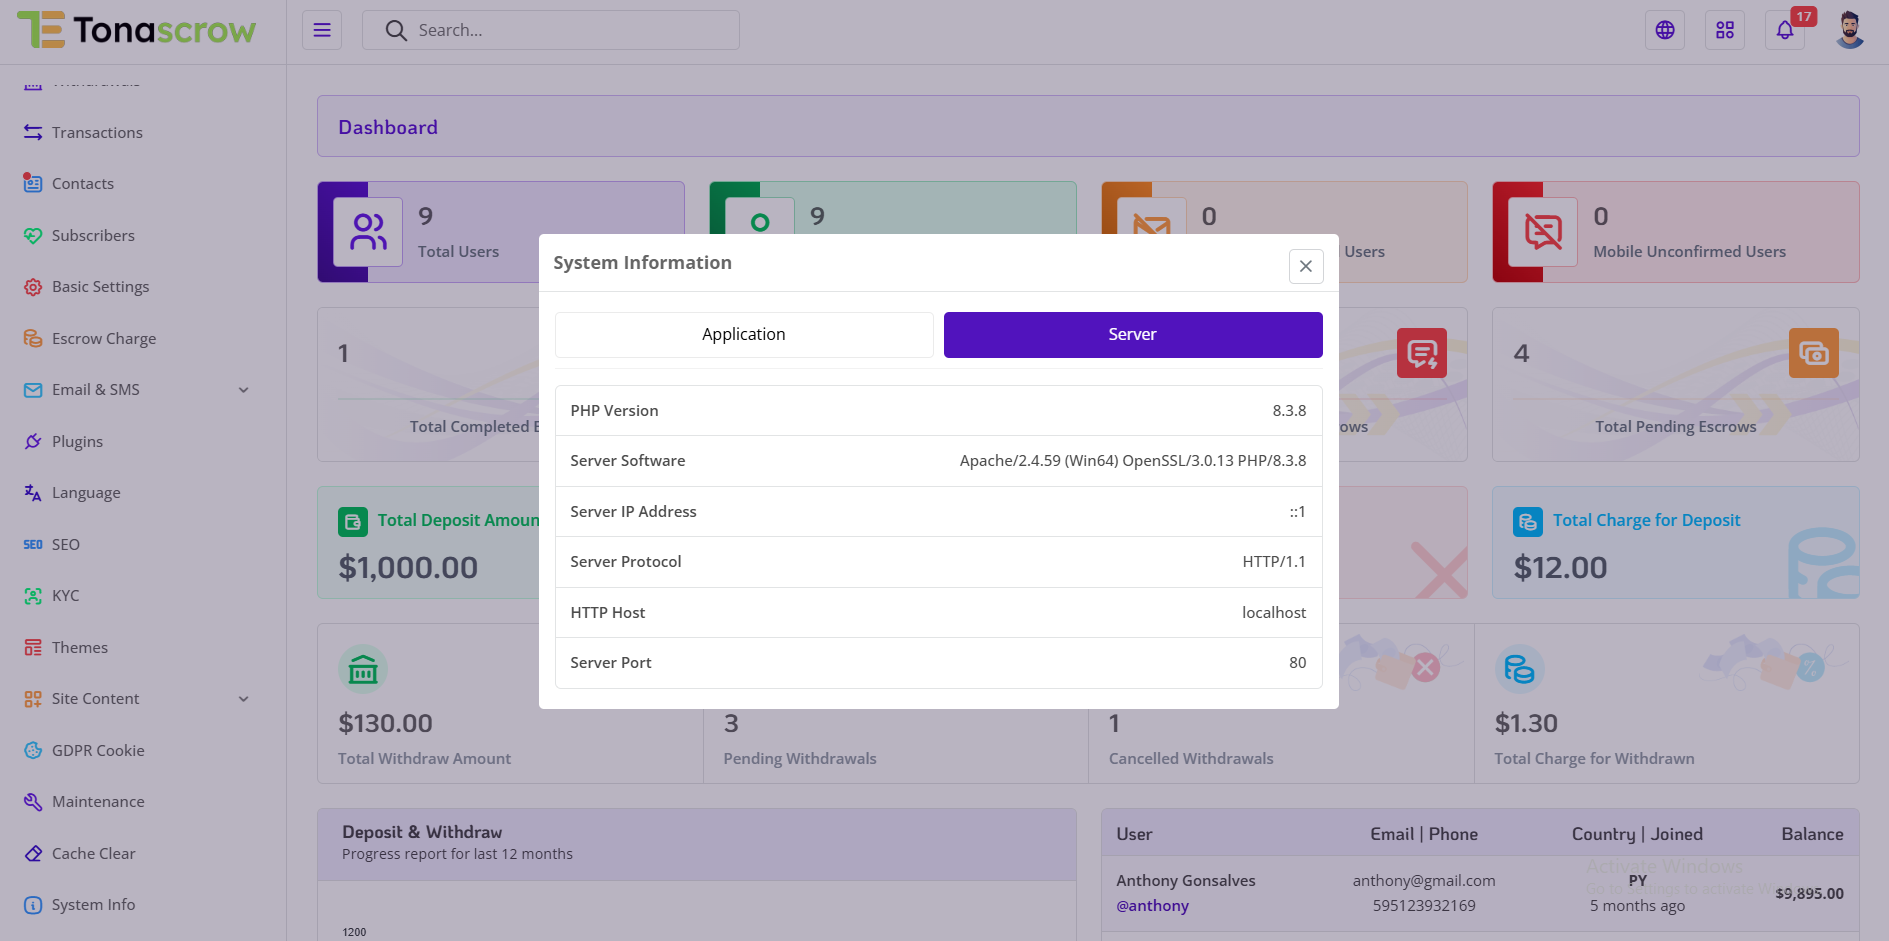Click the grid apps icon in header

pos(1725,30)
